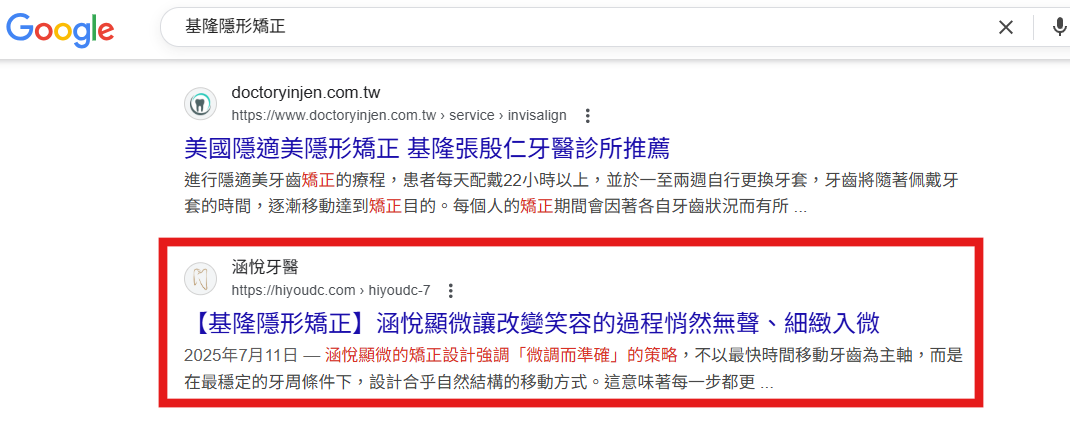Open more options for doctoryinjen.com.tw result
The height and width of the screenshot is (430, 1070).
pos(588,115)
